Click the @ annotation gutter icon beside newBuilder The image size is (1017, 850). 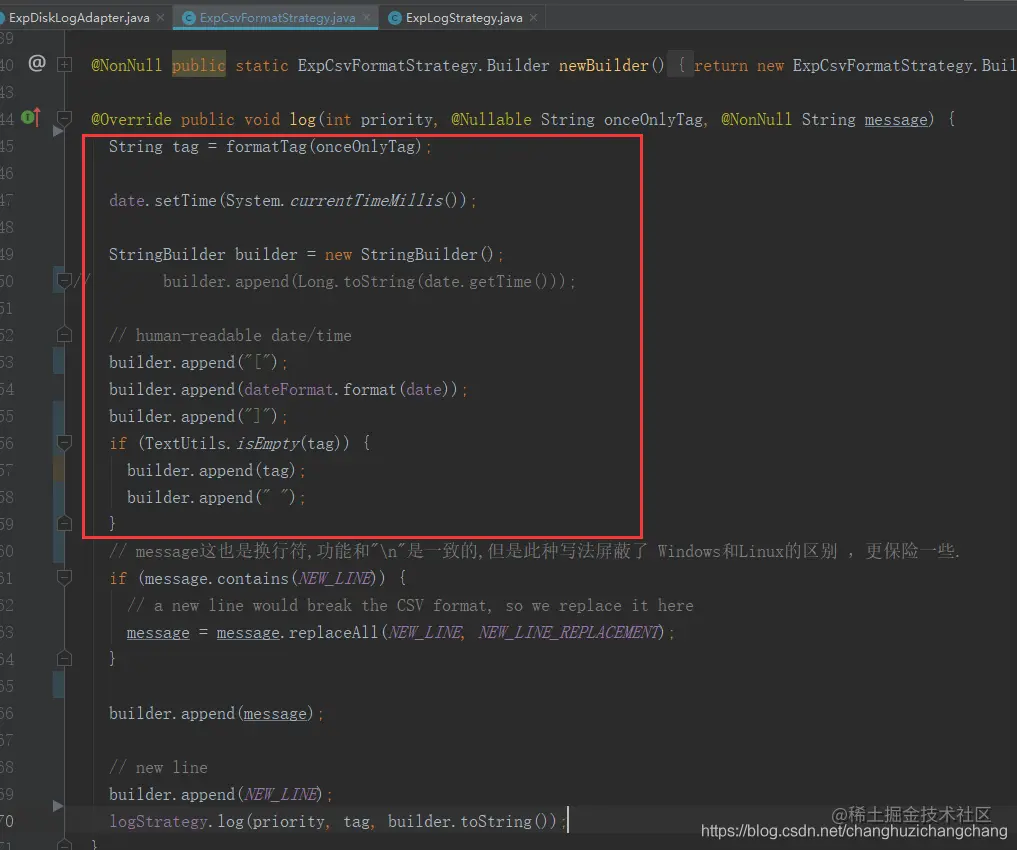[x=37, y=63]
